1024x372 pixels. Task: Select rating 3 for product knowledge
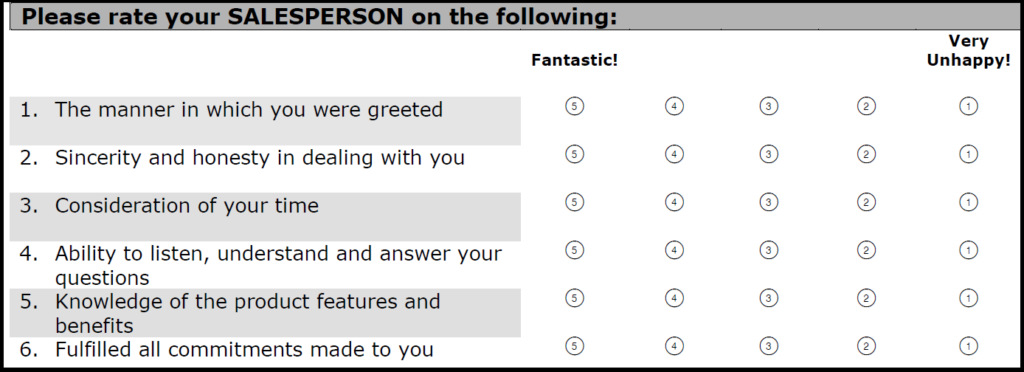pos(769,298)
